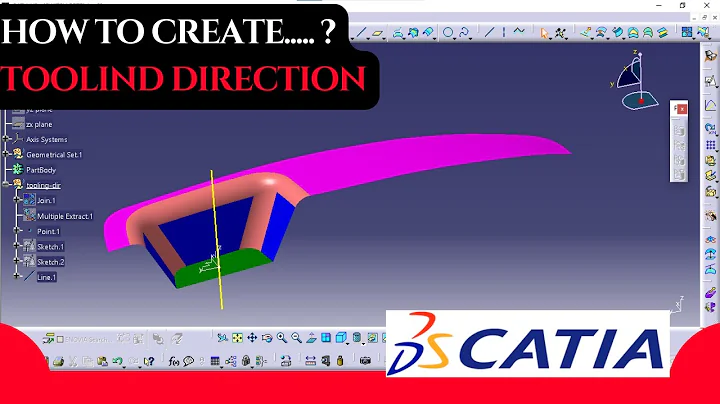This screenshot has height=404, width=720.
Task: Choose the Circle tool icon
Action: (x=448, y=32)
